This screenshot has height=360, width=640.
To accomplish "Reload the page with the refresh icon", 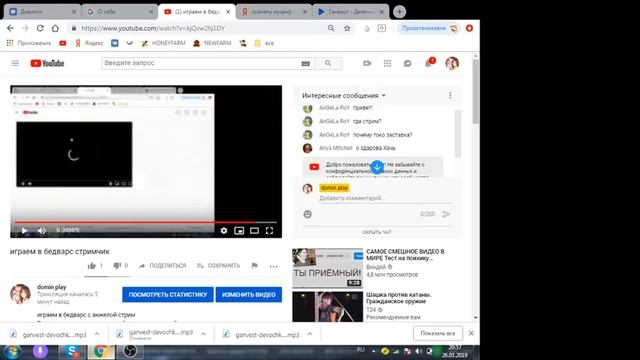I will coord(40,28).
